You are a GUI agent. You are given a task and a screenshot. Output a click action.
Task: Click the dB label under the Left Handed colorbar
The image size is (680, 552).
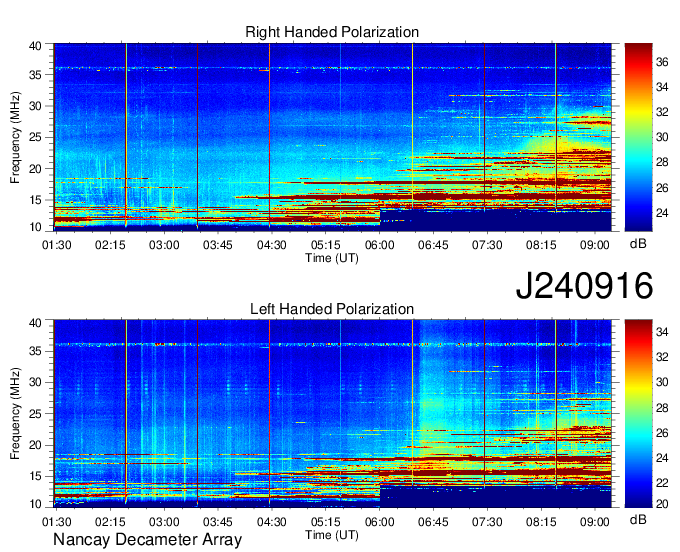tap(638, 520)
